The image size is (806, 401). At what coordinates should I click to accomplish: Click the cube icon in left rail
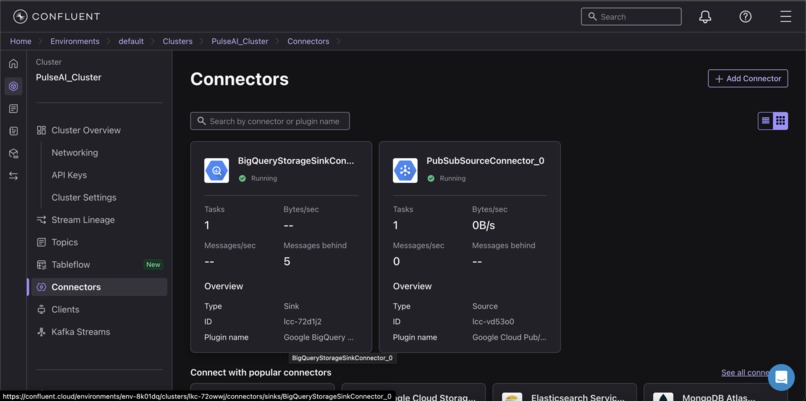[x=13, y=153]
